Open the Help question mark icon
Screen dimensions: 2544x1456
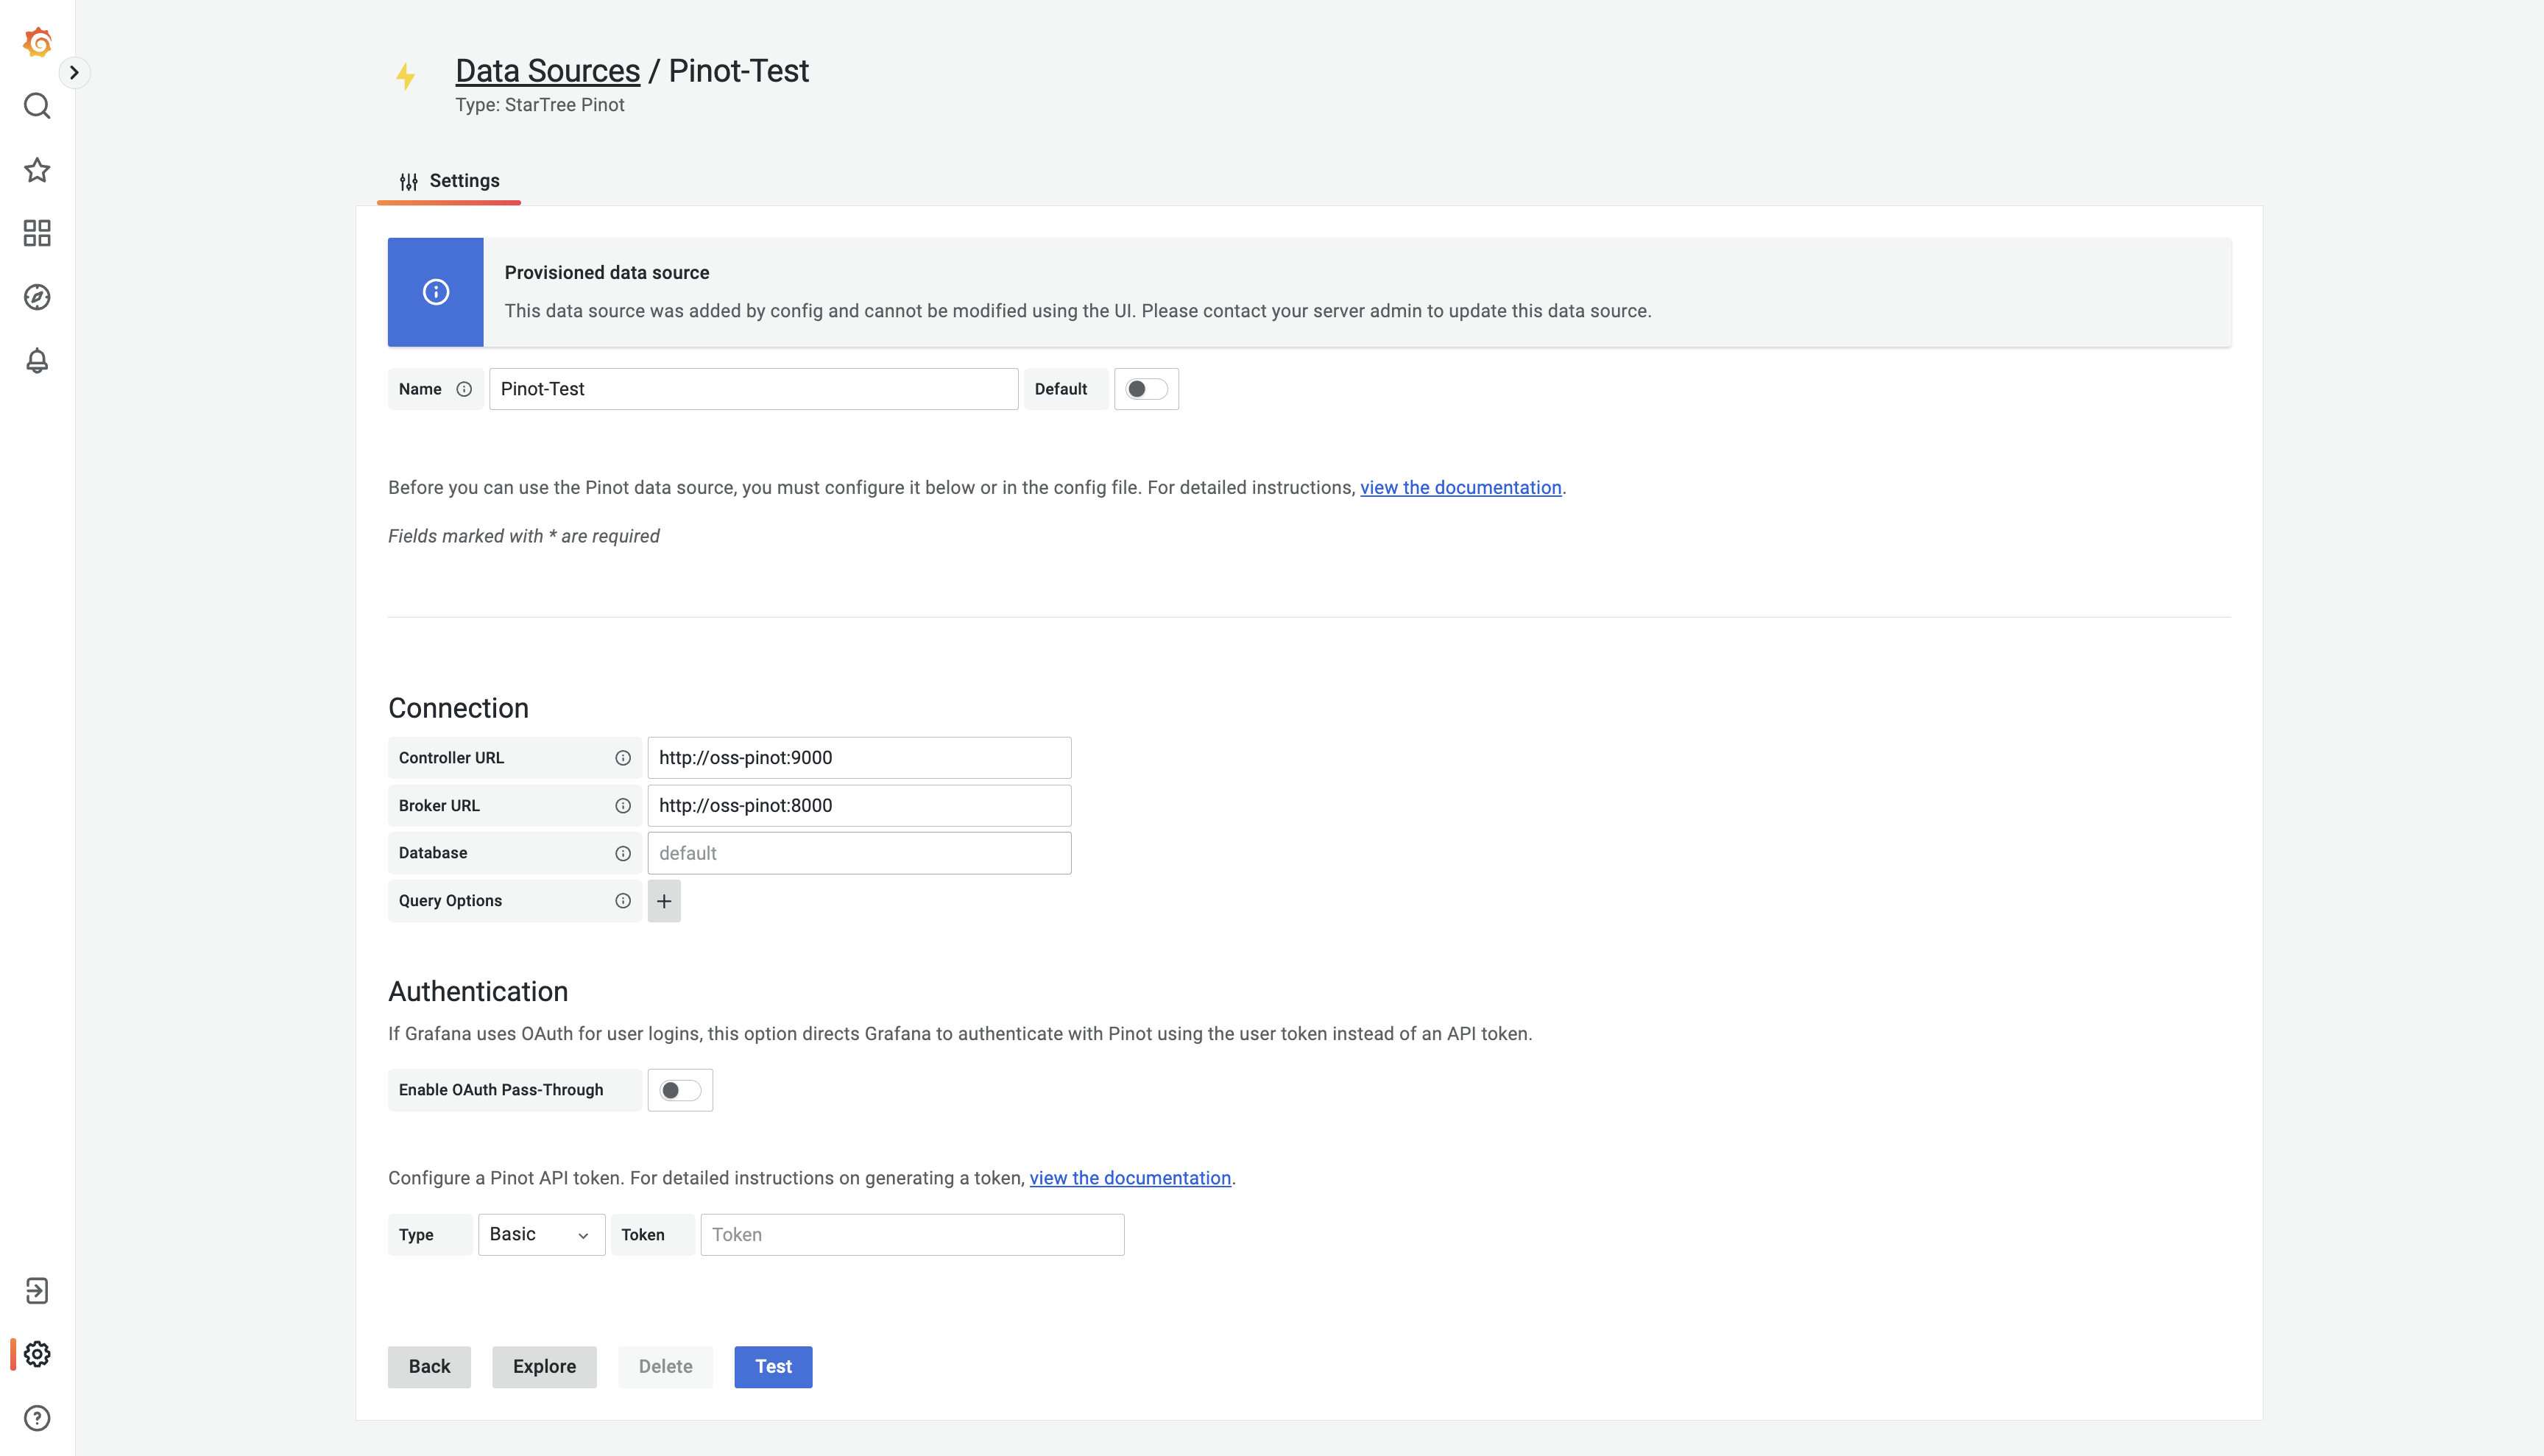pos(37,1418)
